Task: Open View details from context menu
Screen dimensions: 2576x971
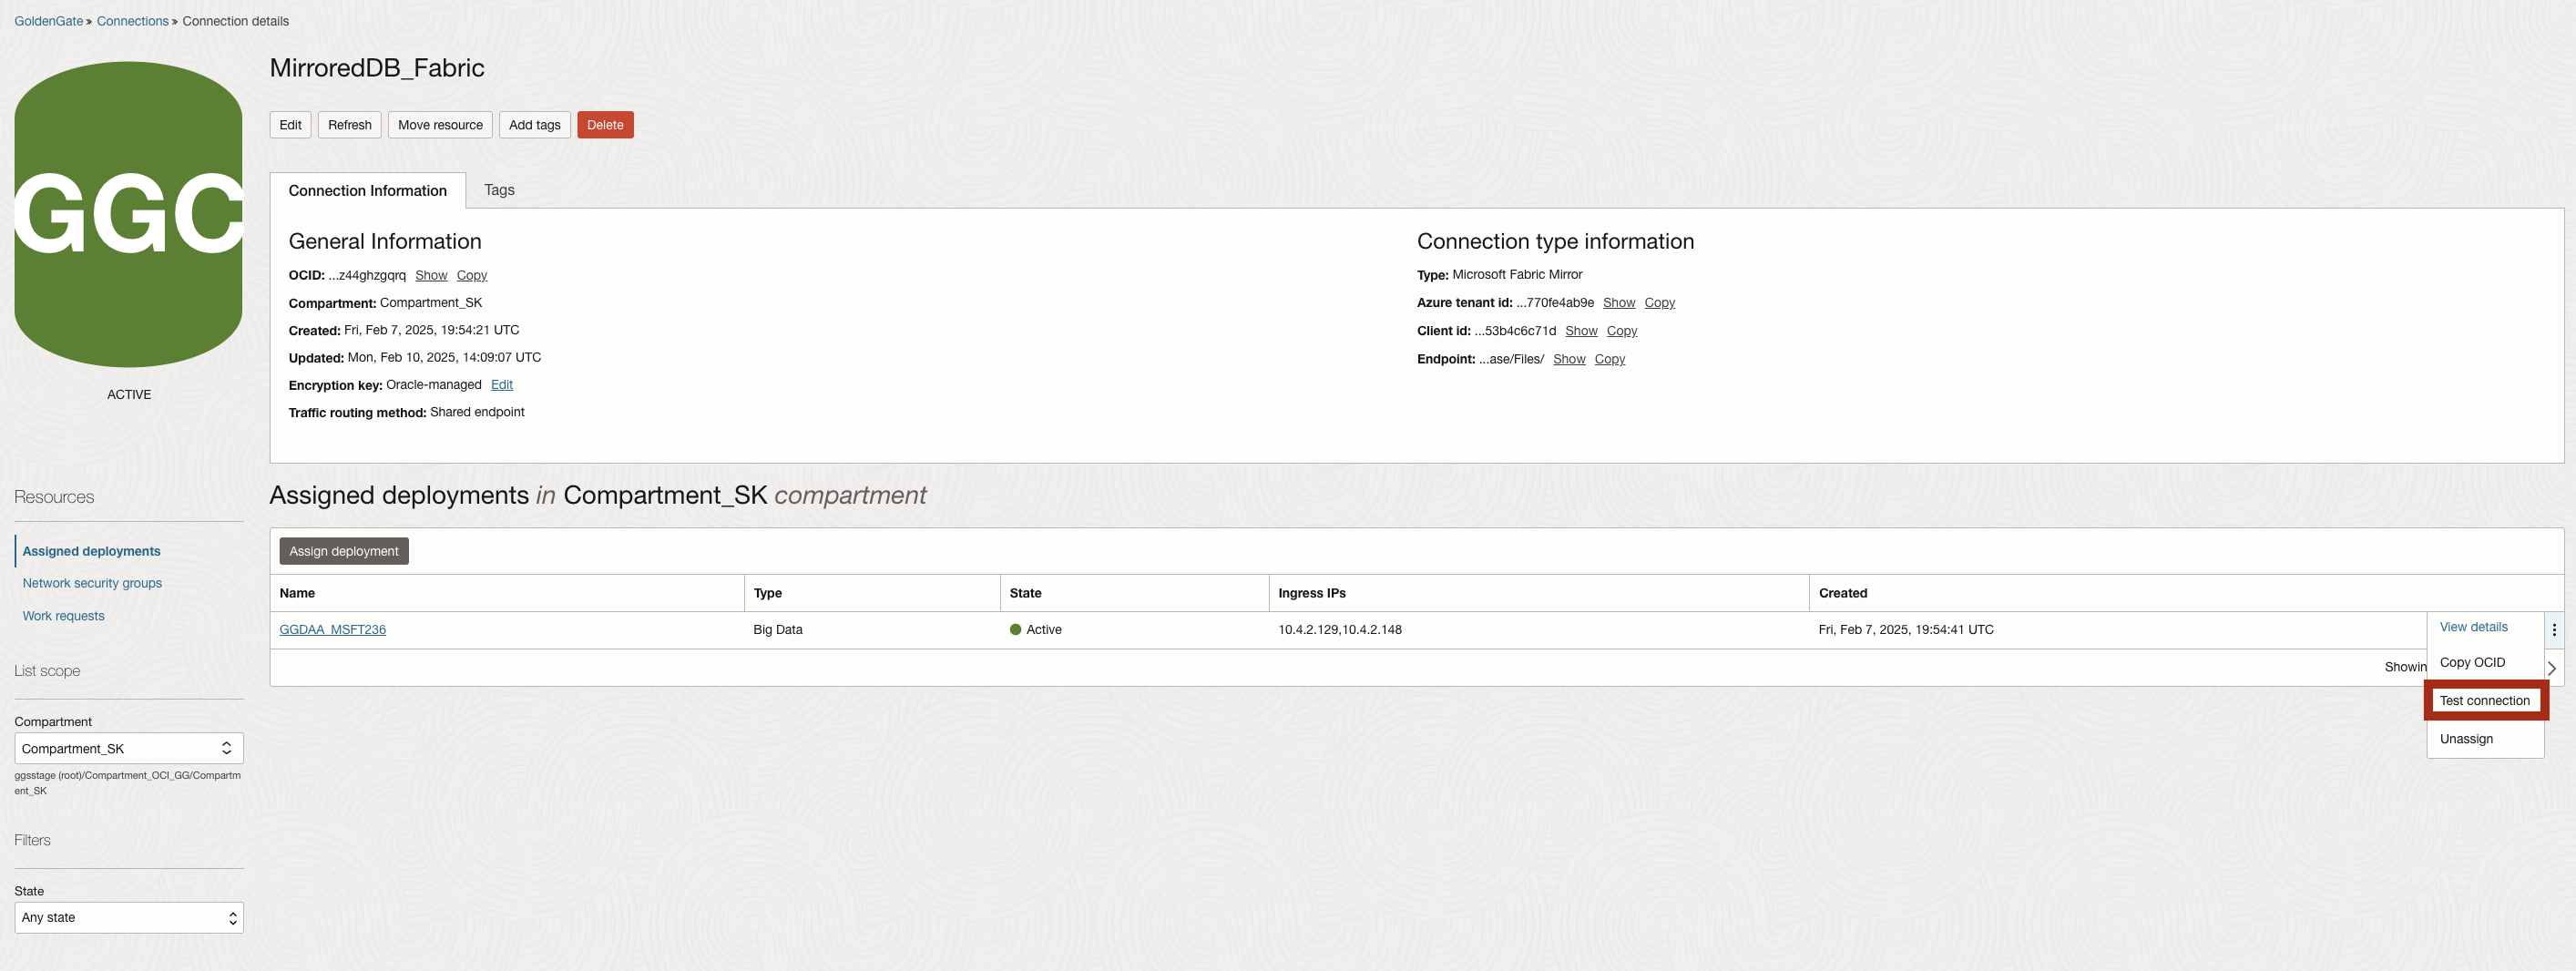Action: (2473, 627)
